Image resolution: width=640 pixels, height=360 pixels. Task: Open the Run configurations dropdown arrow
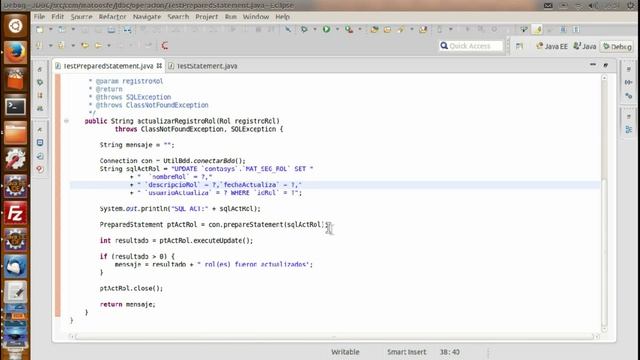coord(337,29)
